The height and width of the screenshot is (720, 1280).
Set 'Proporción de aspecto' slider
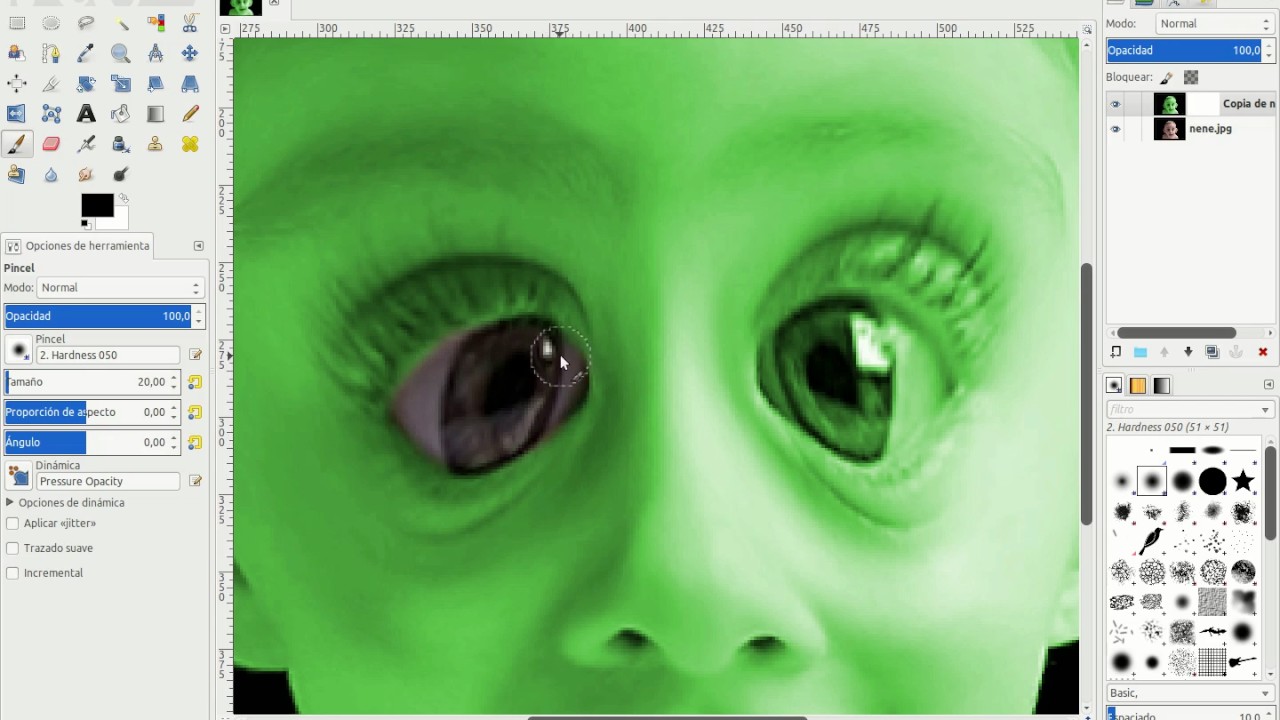pyautogui.click(x=86, y=412)
